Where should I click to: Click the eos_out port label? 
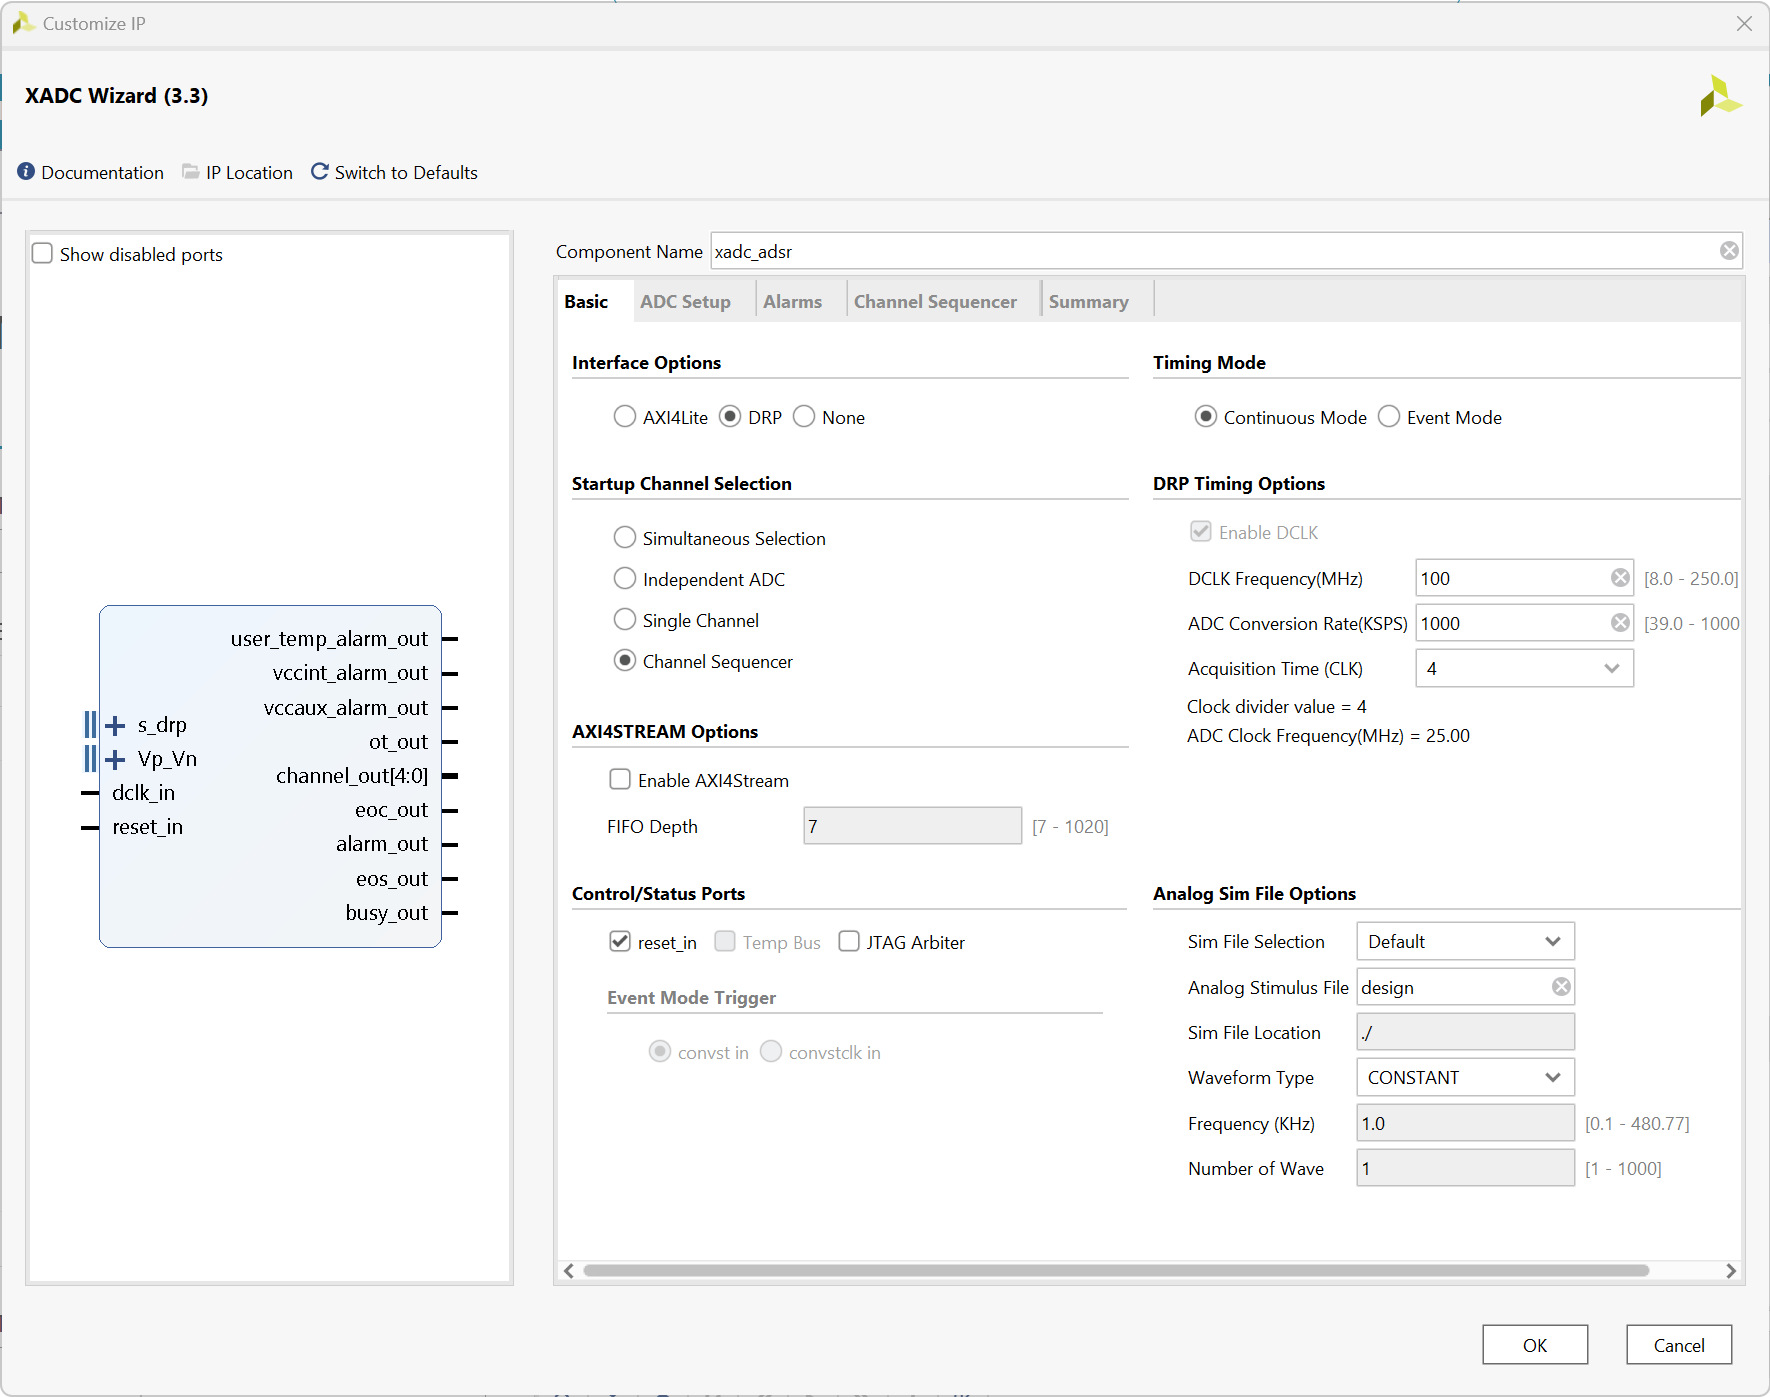pos(392,879)
